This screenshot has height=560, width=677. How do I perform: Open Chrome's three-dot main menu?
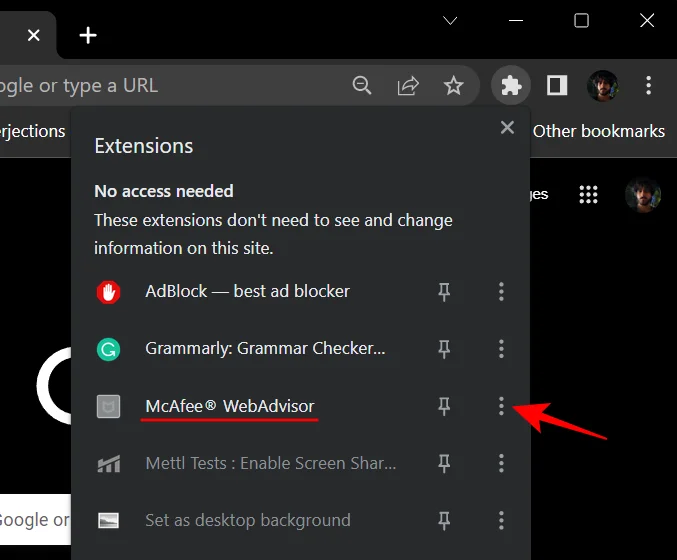pos(649,85)
